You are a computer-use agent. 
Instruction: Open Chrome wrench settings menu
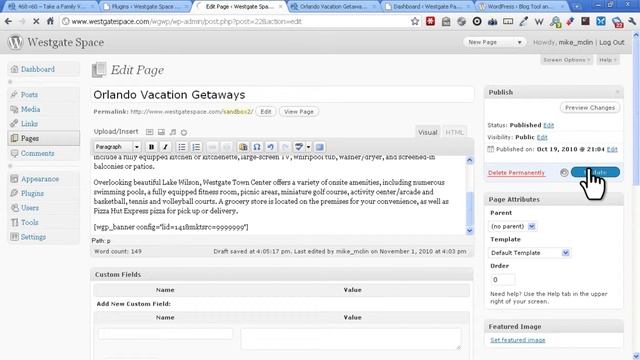pos(632,21)
